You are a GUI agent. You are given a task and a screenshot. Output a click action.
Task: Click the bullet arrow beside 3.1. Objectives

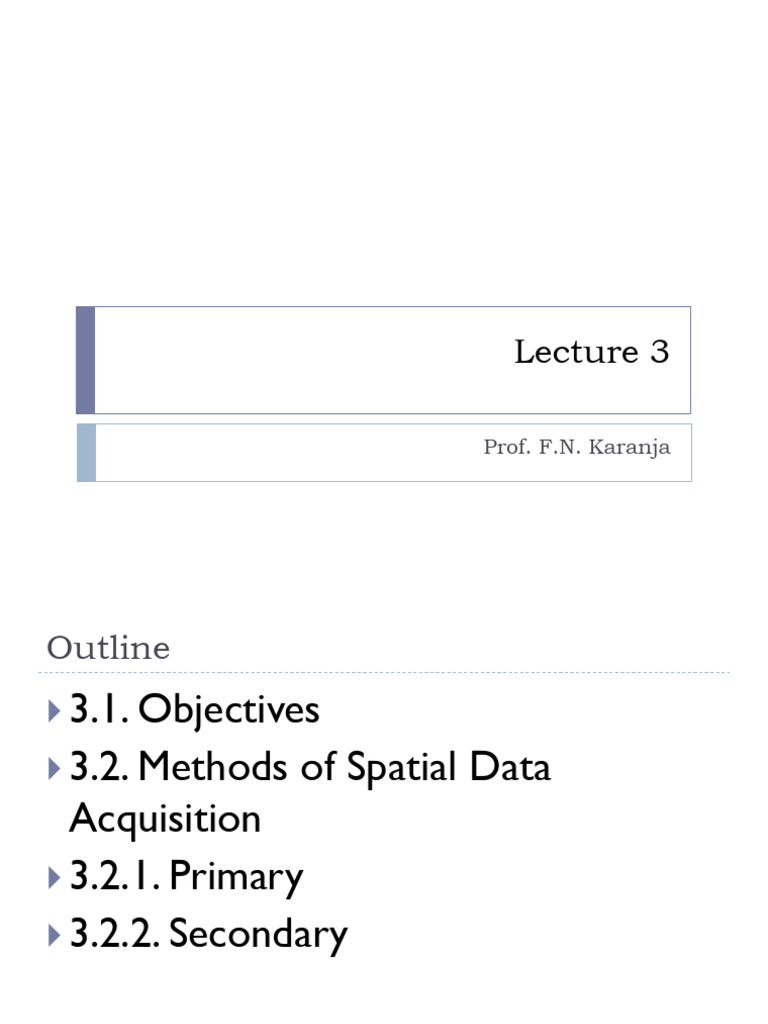pos(54,711)
